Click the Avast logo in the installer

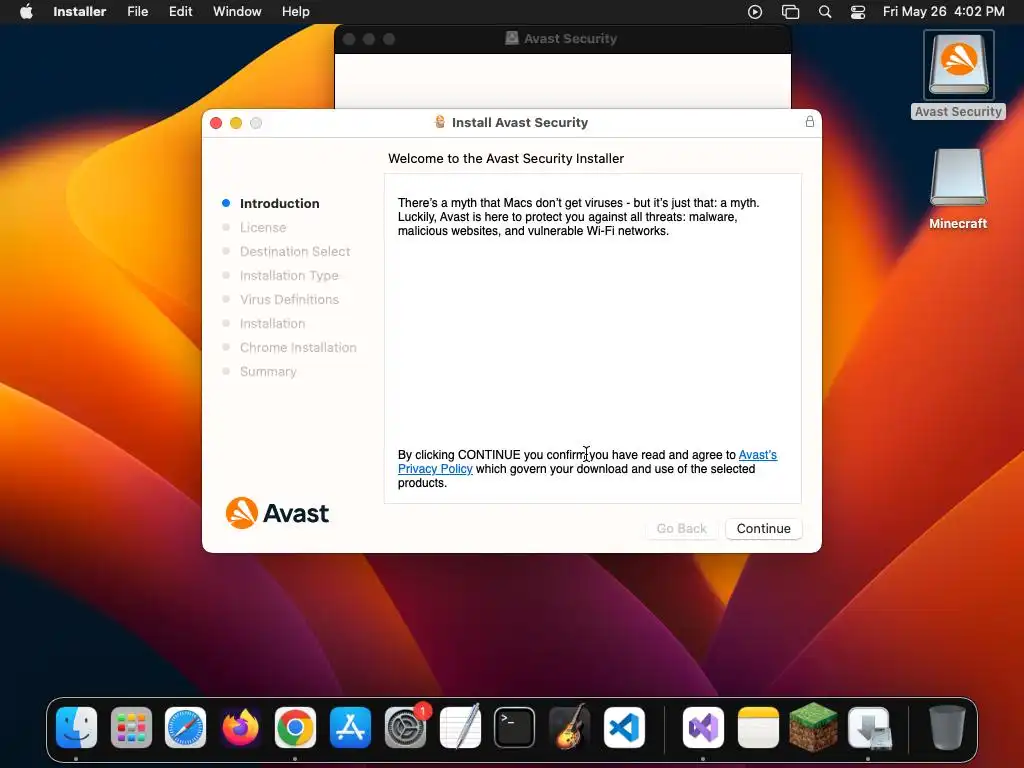[x=277, y=513]
